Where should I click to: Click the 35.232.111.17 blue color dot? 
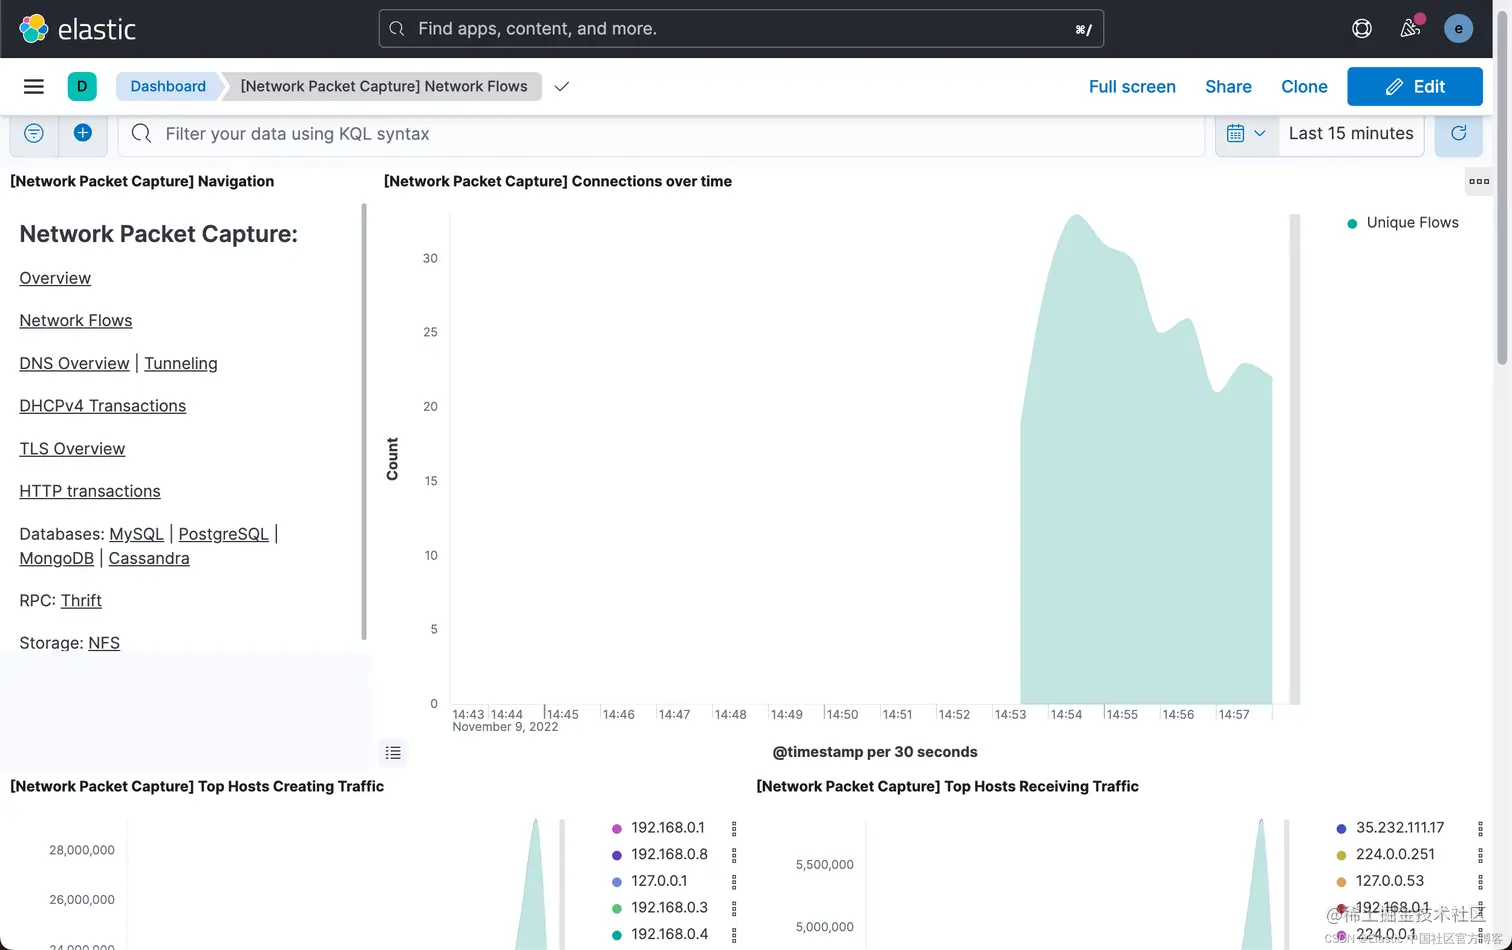coord(1342,828)
